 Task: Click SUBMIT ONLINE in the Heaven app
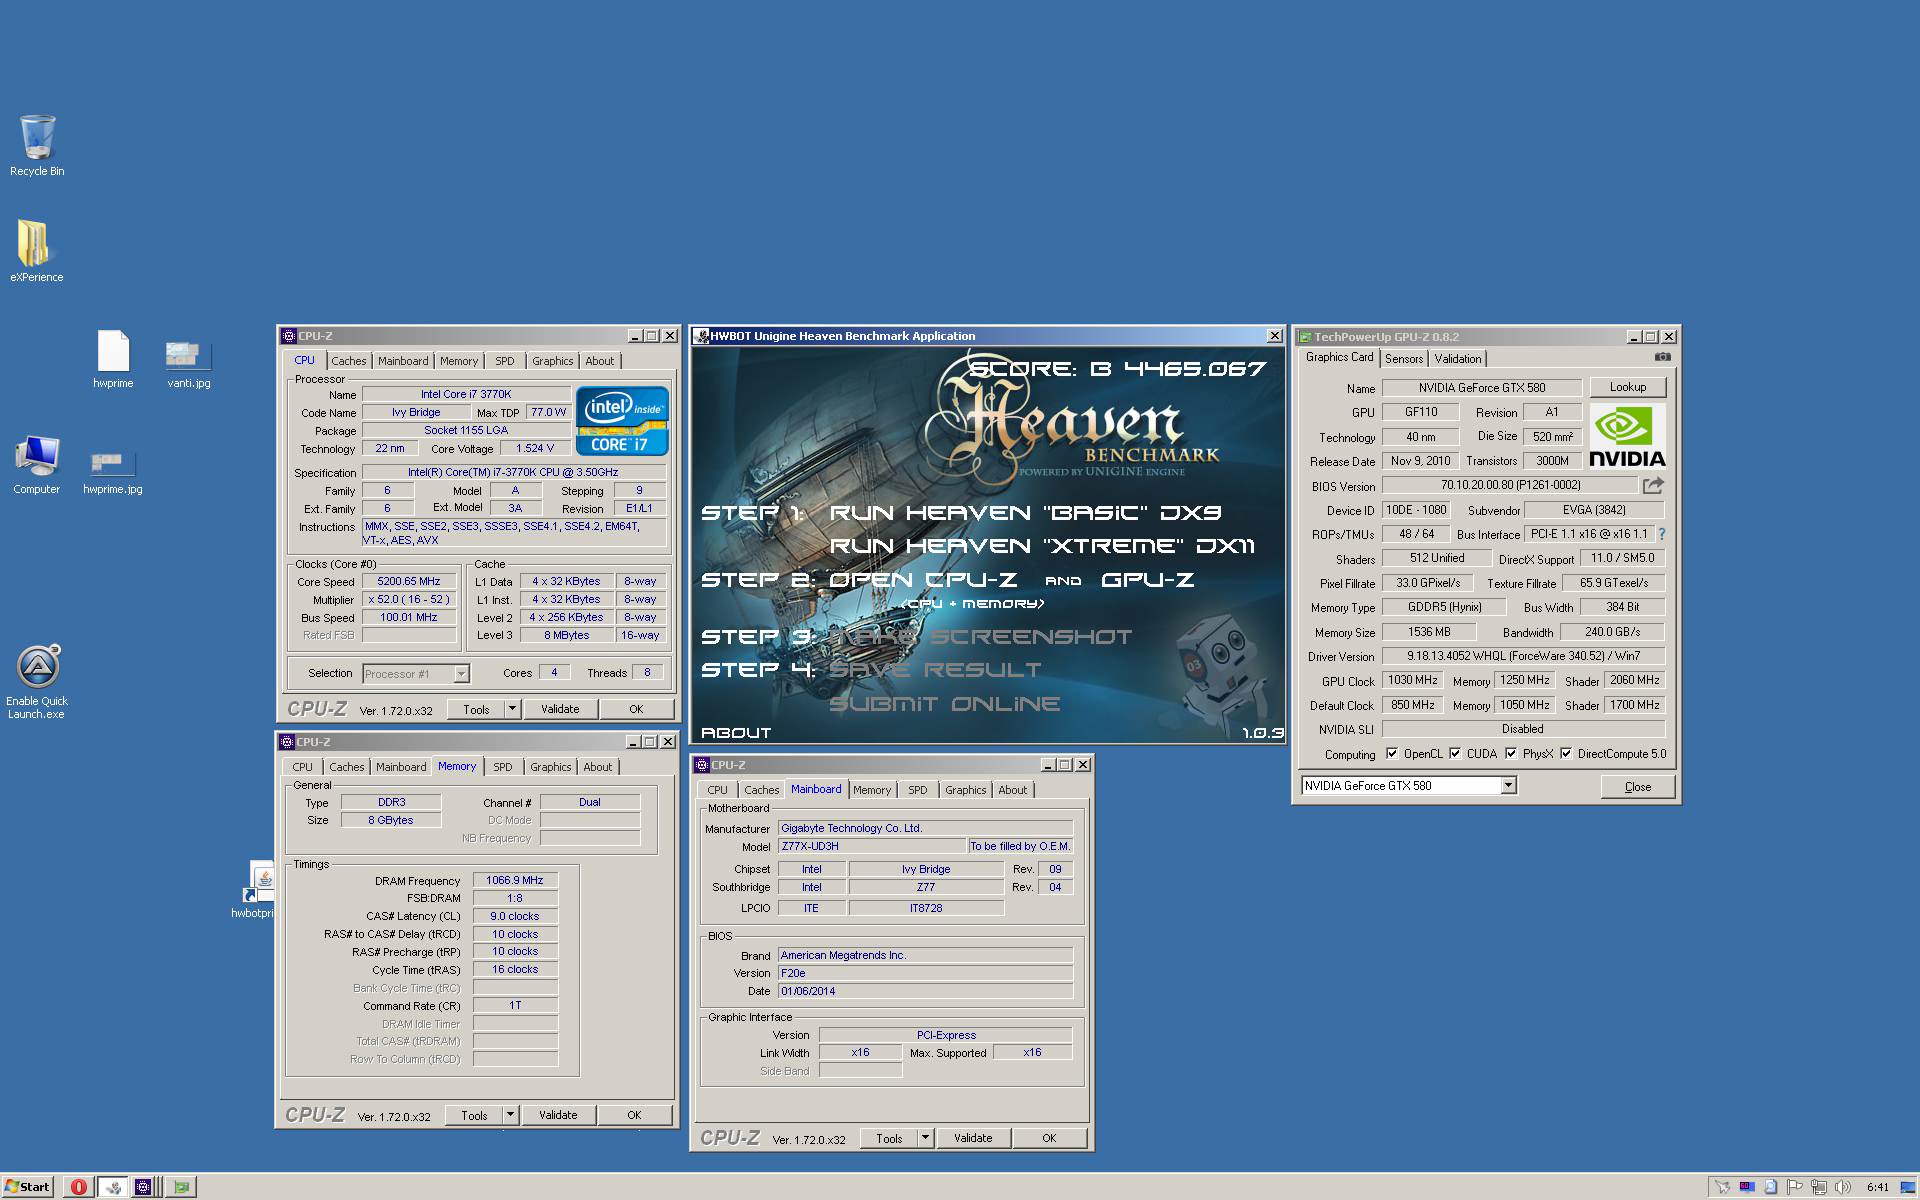point(945,704)
